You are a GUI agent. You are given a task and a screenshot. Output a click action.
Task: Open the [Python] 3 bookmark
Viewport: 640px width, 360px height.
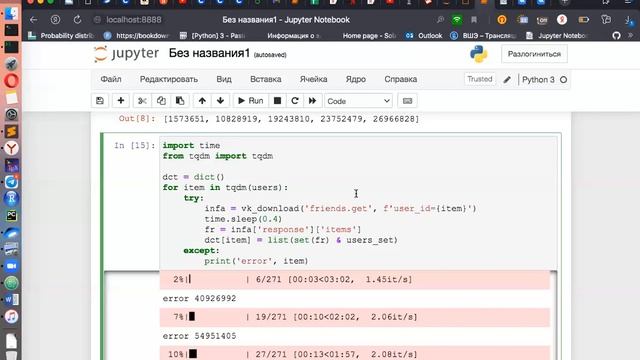(213, 36)
